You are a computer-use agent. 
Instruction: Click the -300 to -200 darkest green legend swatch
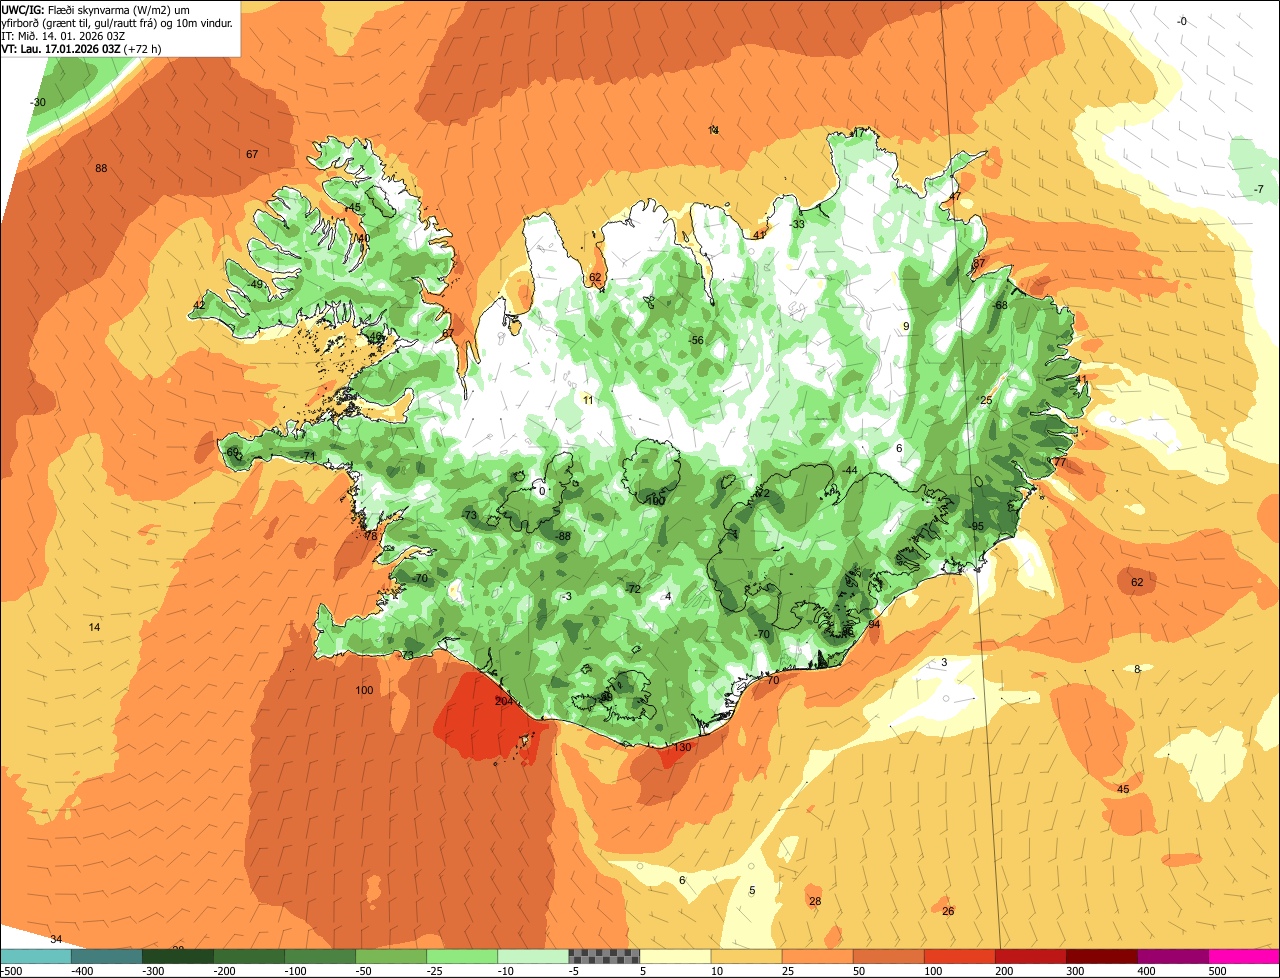[178, 955]
